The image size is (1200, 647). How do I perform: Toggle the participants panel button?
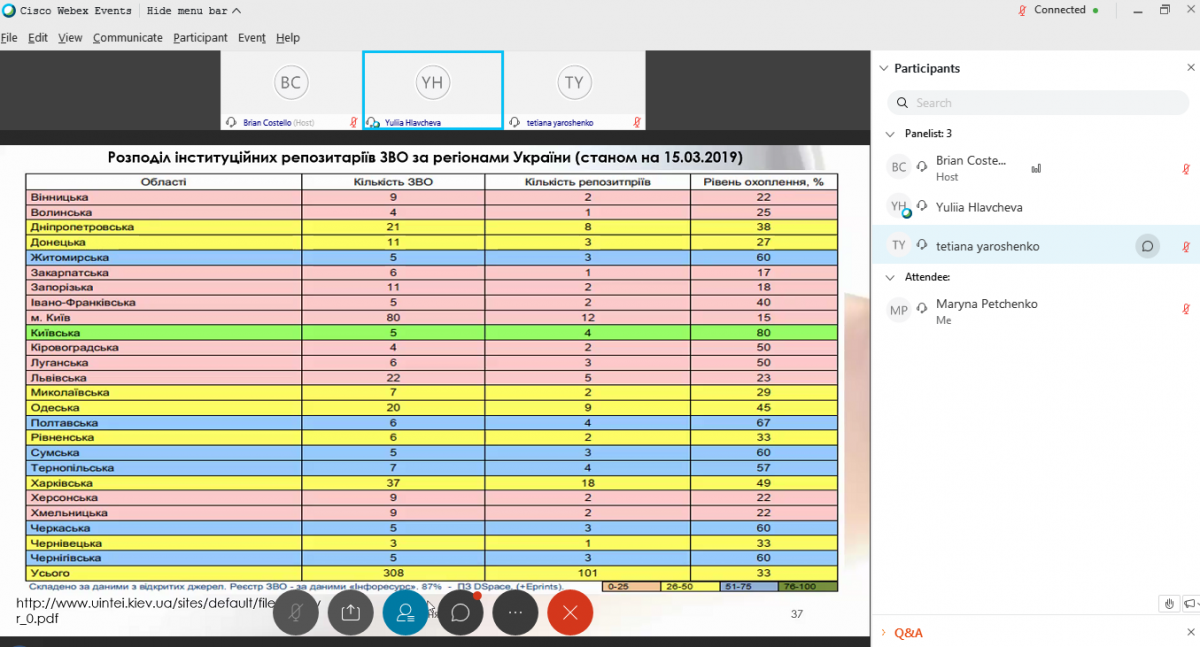click(x=405, y=613)
